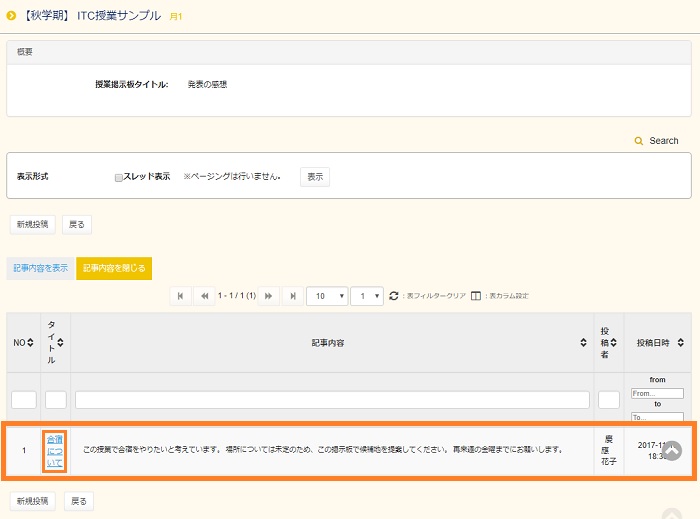Enable the スレッド表示 checkbox
This screenshot has height=519, width=700.
[x=118, y=177]
